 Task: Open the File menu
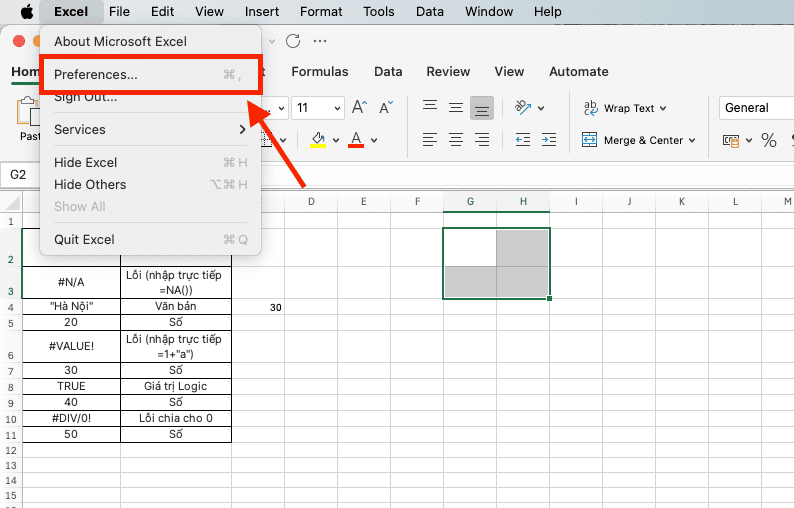pos(120,11)
